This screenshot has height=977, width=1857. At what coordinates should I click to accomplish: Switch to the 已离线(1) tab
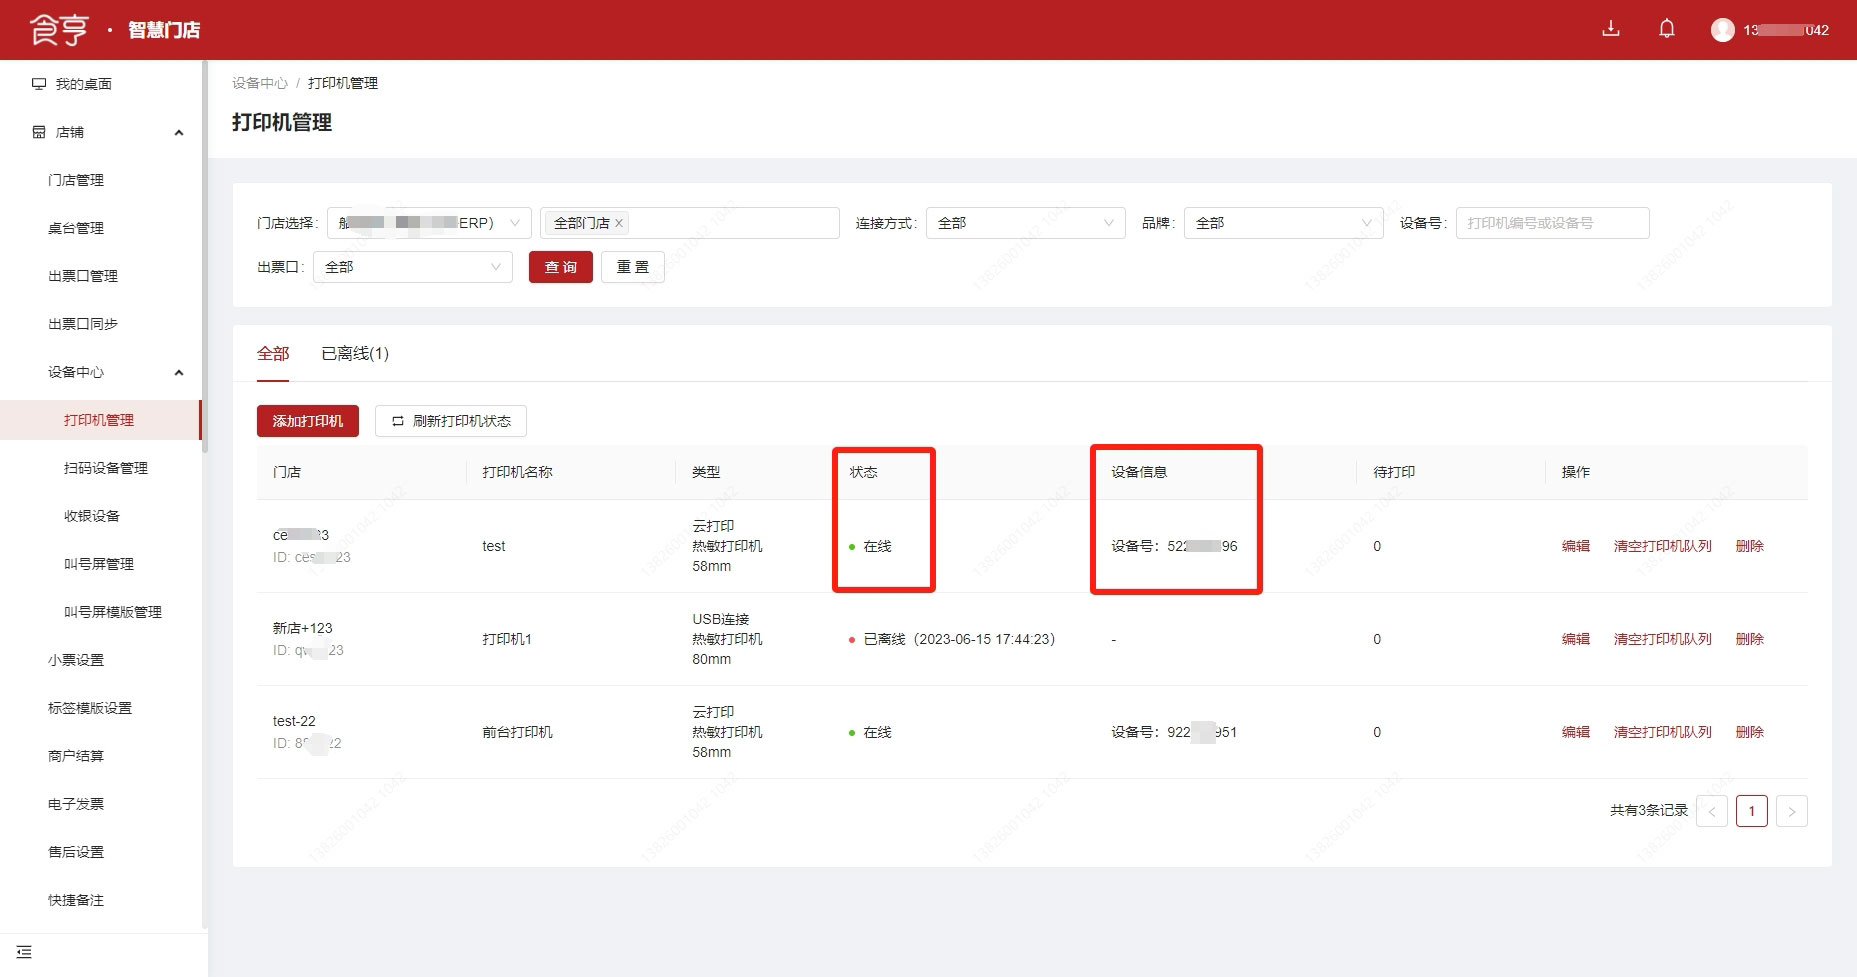pyautogui.click(x=355, y=354)
